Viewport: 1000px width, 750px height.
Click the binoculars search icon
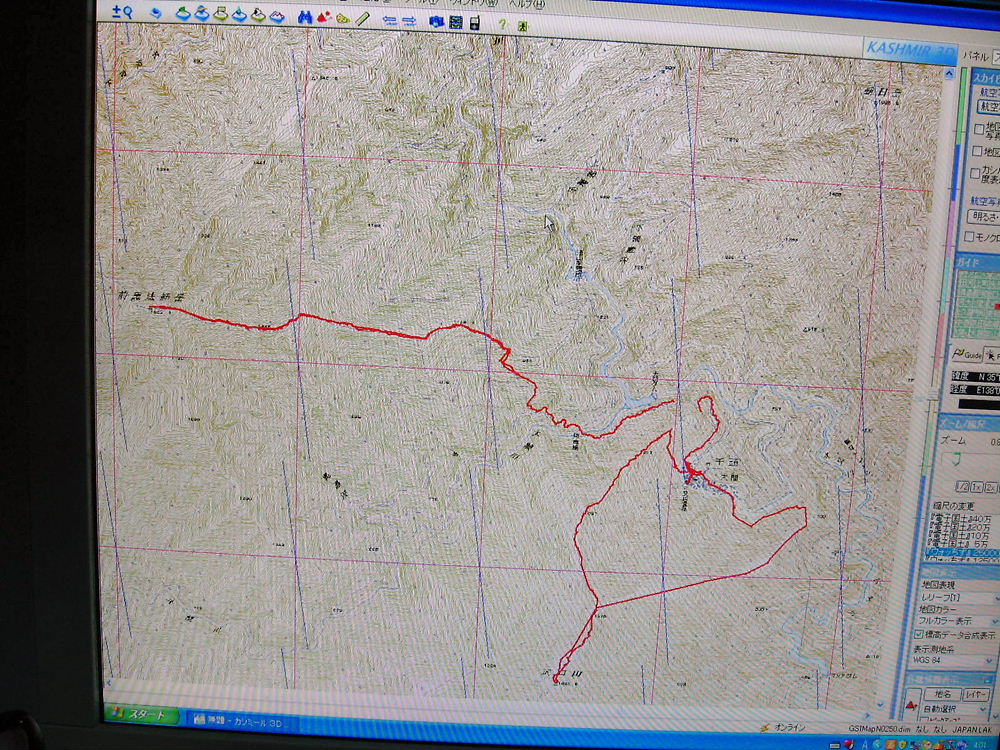(x=306, y=16)
